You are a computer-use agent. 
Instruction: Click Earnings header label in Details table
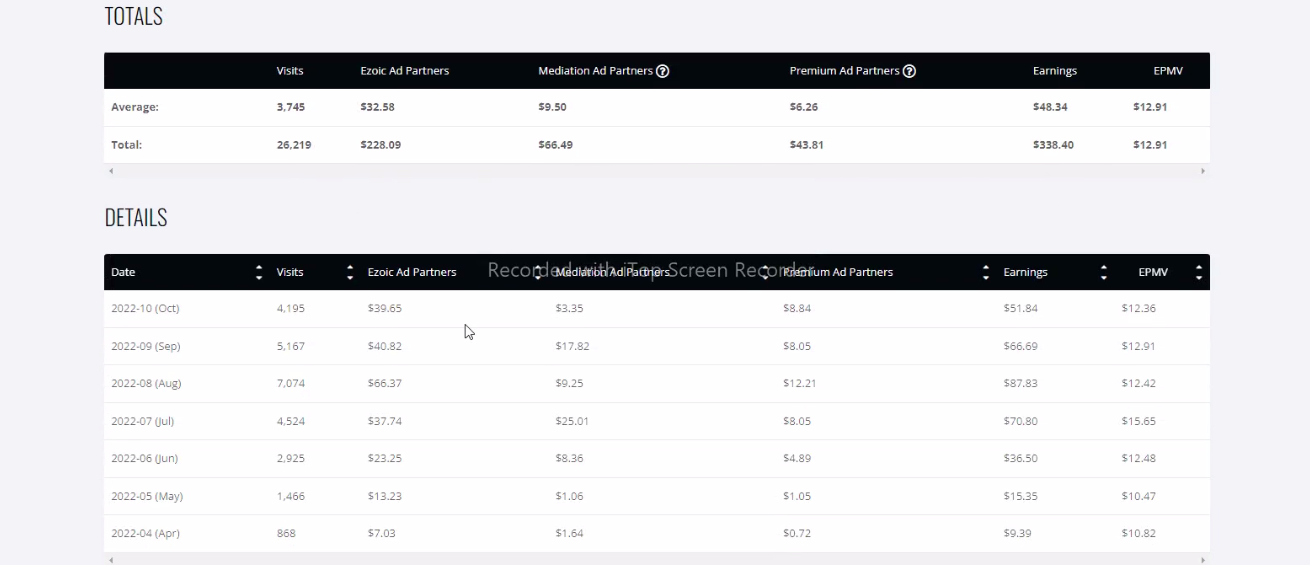tap(1026, 272)
